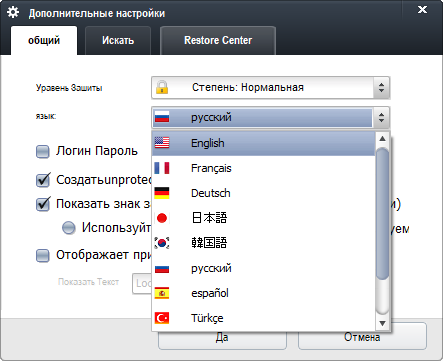Open the Степень: Нормальная dropdown
Image resolution: width=443 pixels, height=361 pixels.
(270, 88)
